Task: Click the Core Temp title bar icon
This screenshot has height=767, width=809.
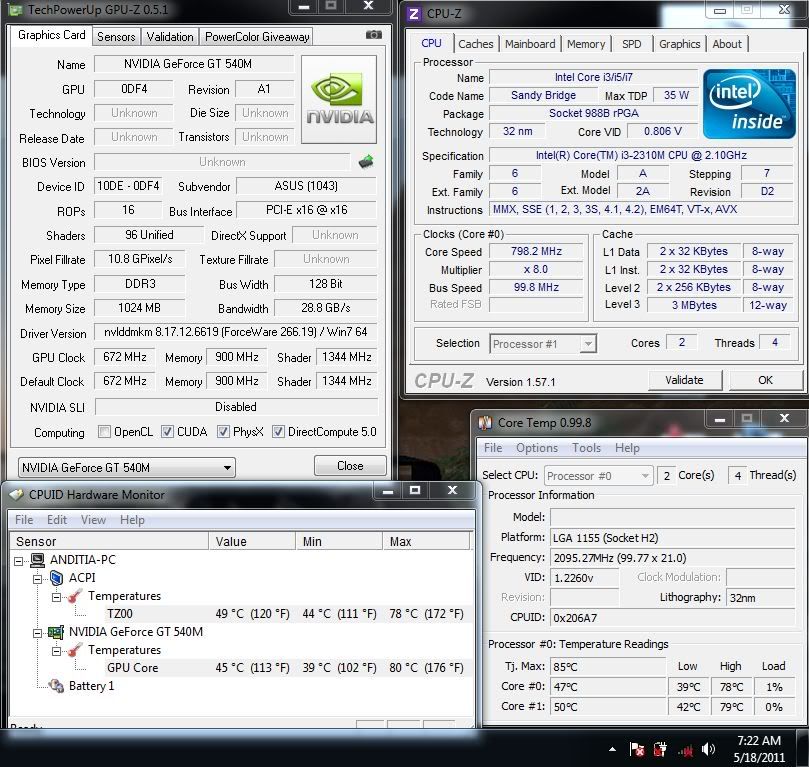Action: coord(485,423)
